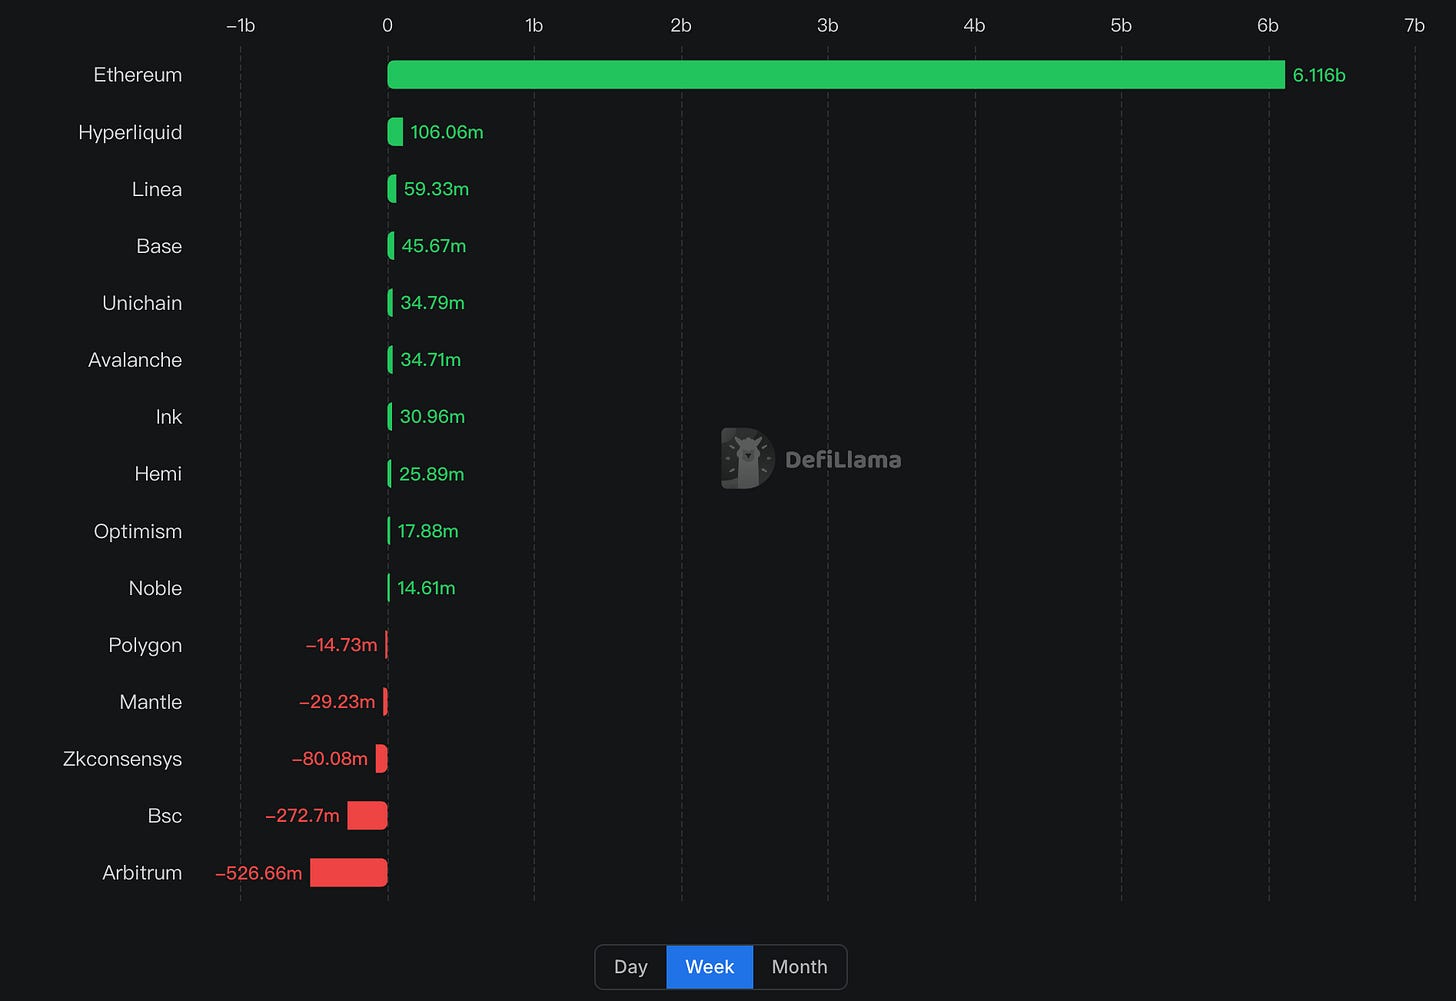
Task: Click the 59.33m value label
Action: 436,189
